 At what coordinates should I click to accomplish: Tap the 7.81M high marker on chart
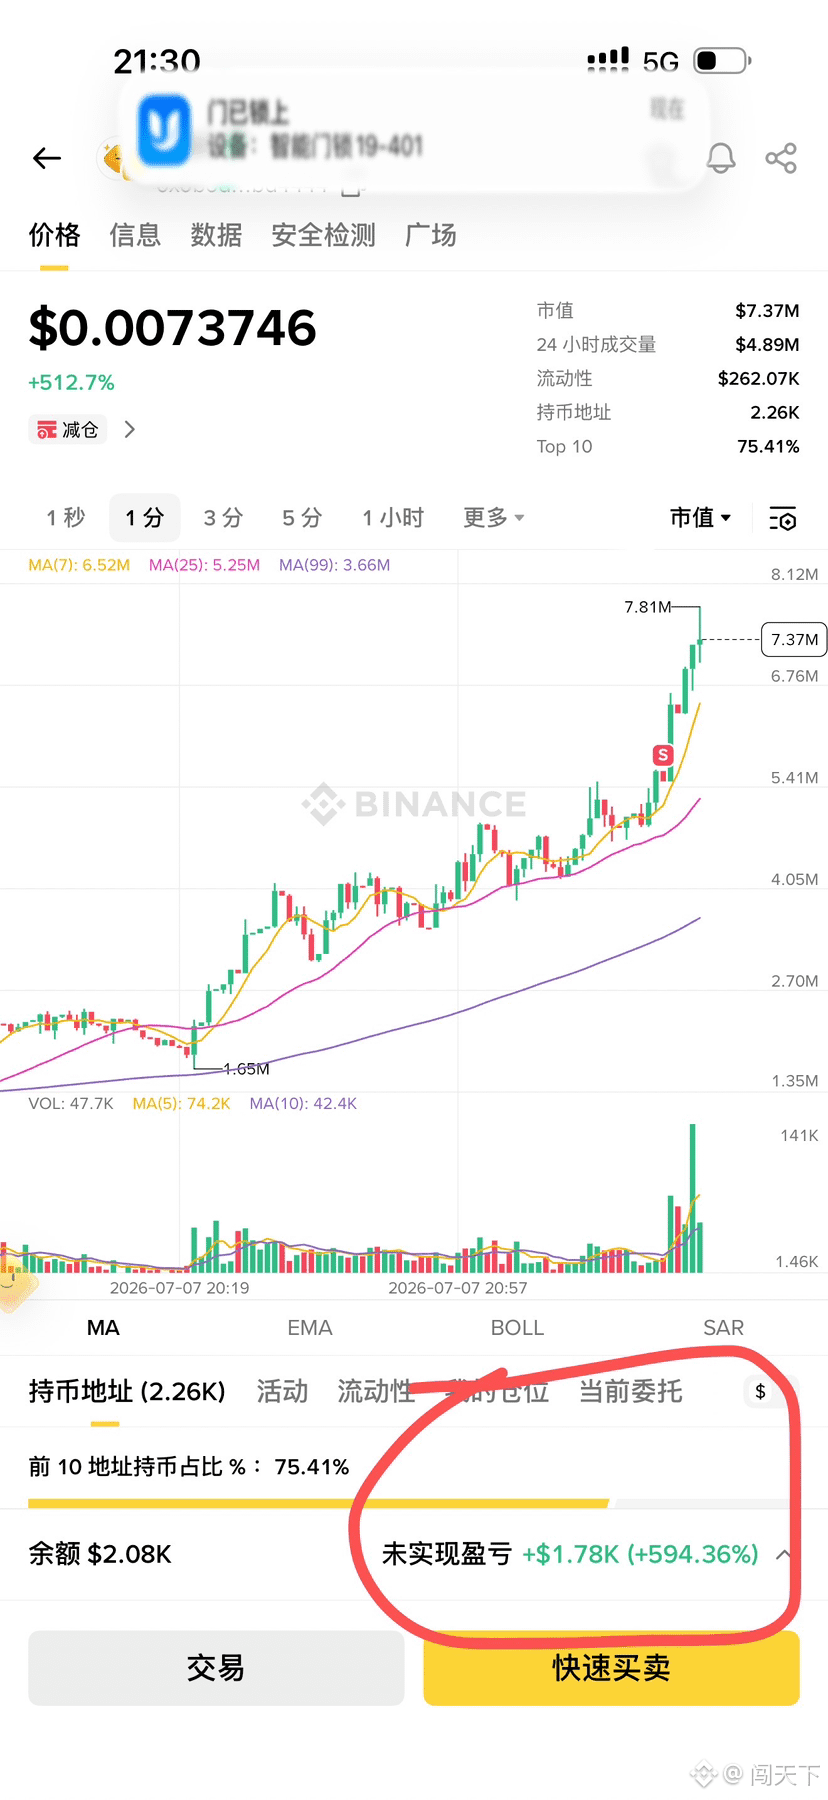[648, 607]
